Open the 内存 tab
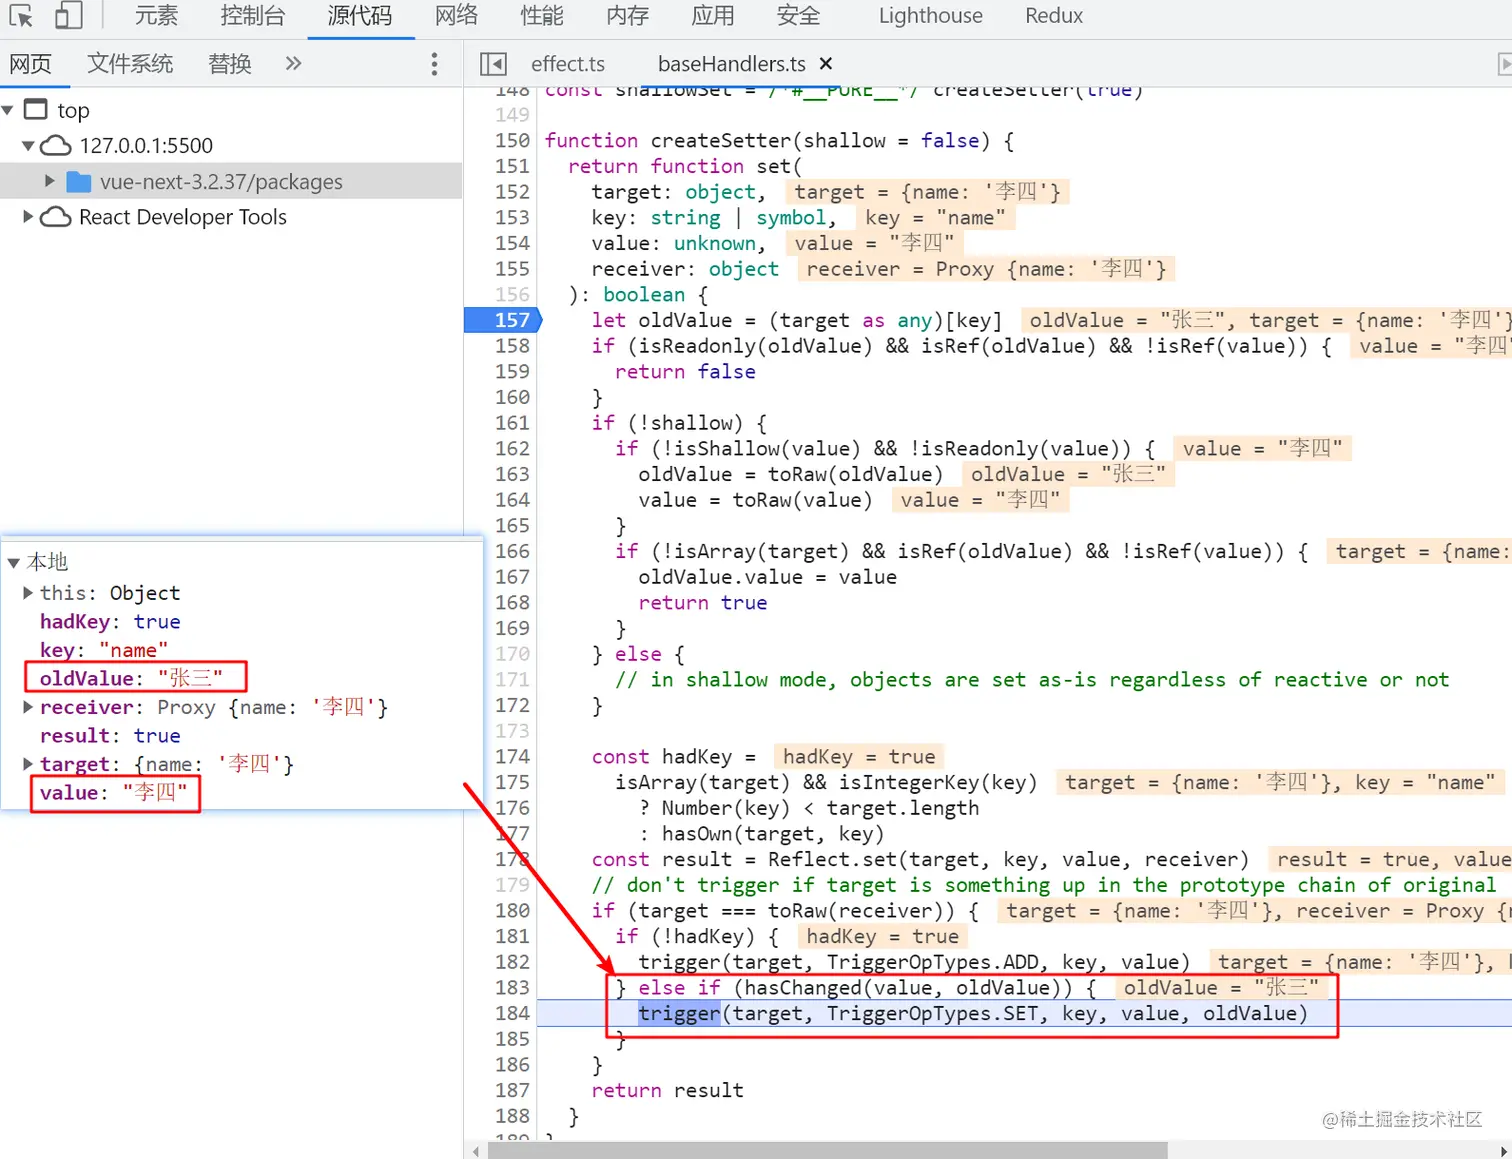Viewport: 1512px width, 1159px height. click(x=628, y=16)
